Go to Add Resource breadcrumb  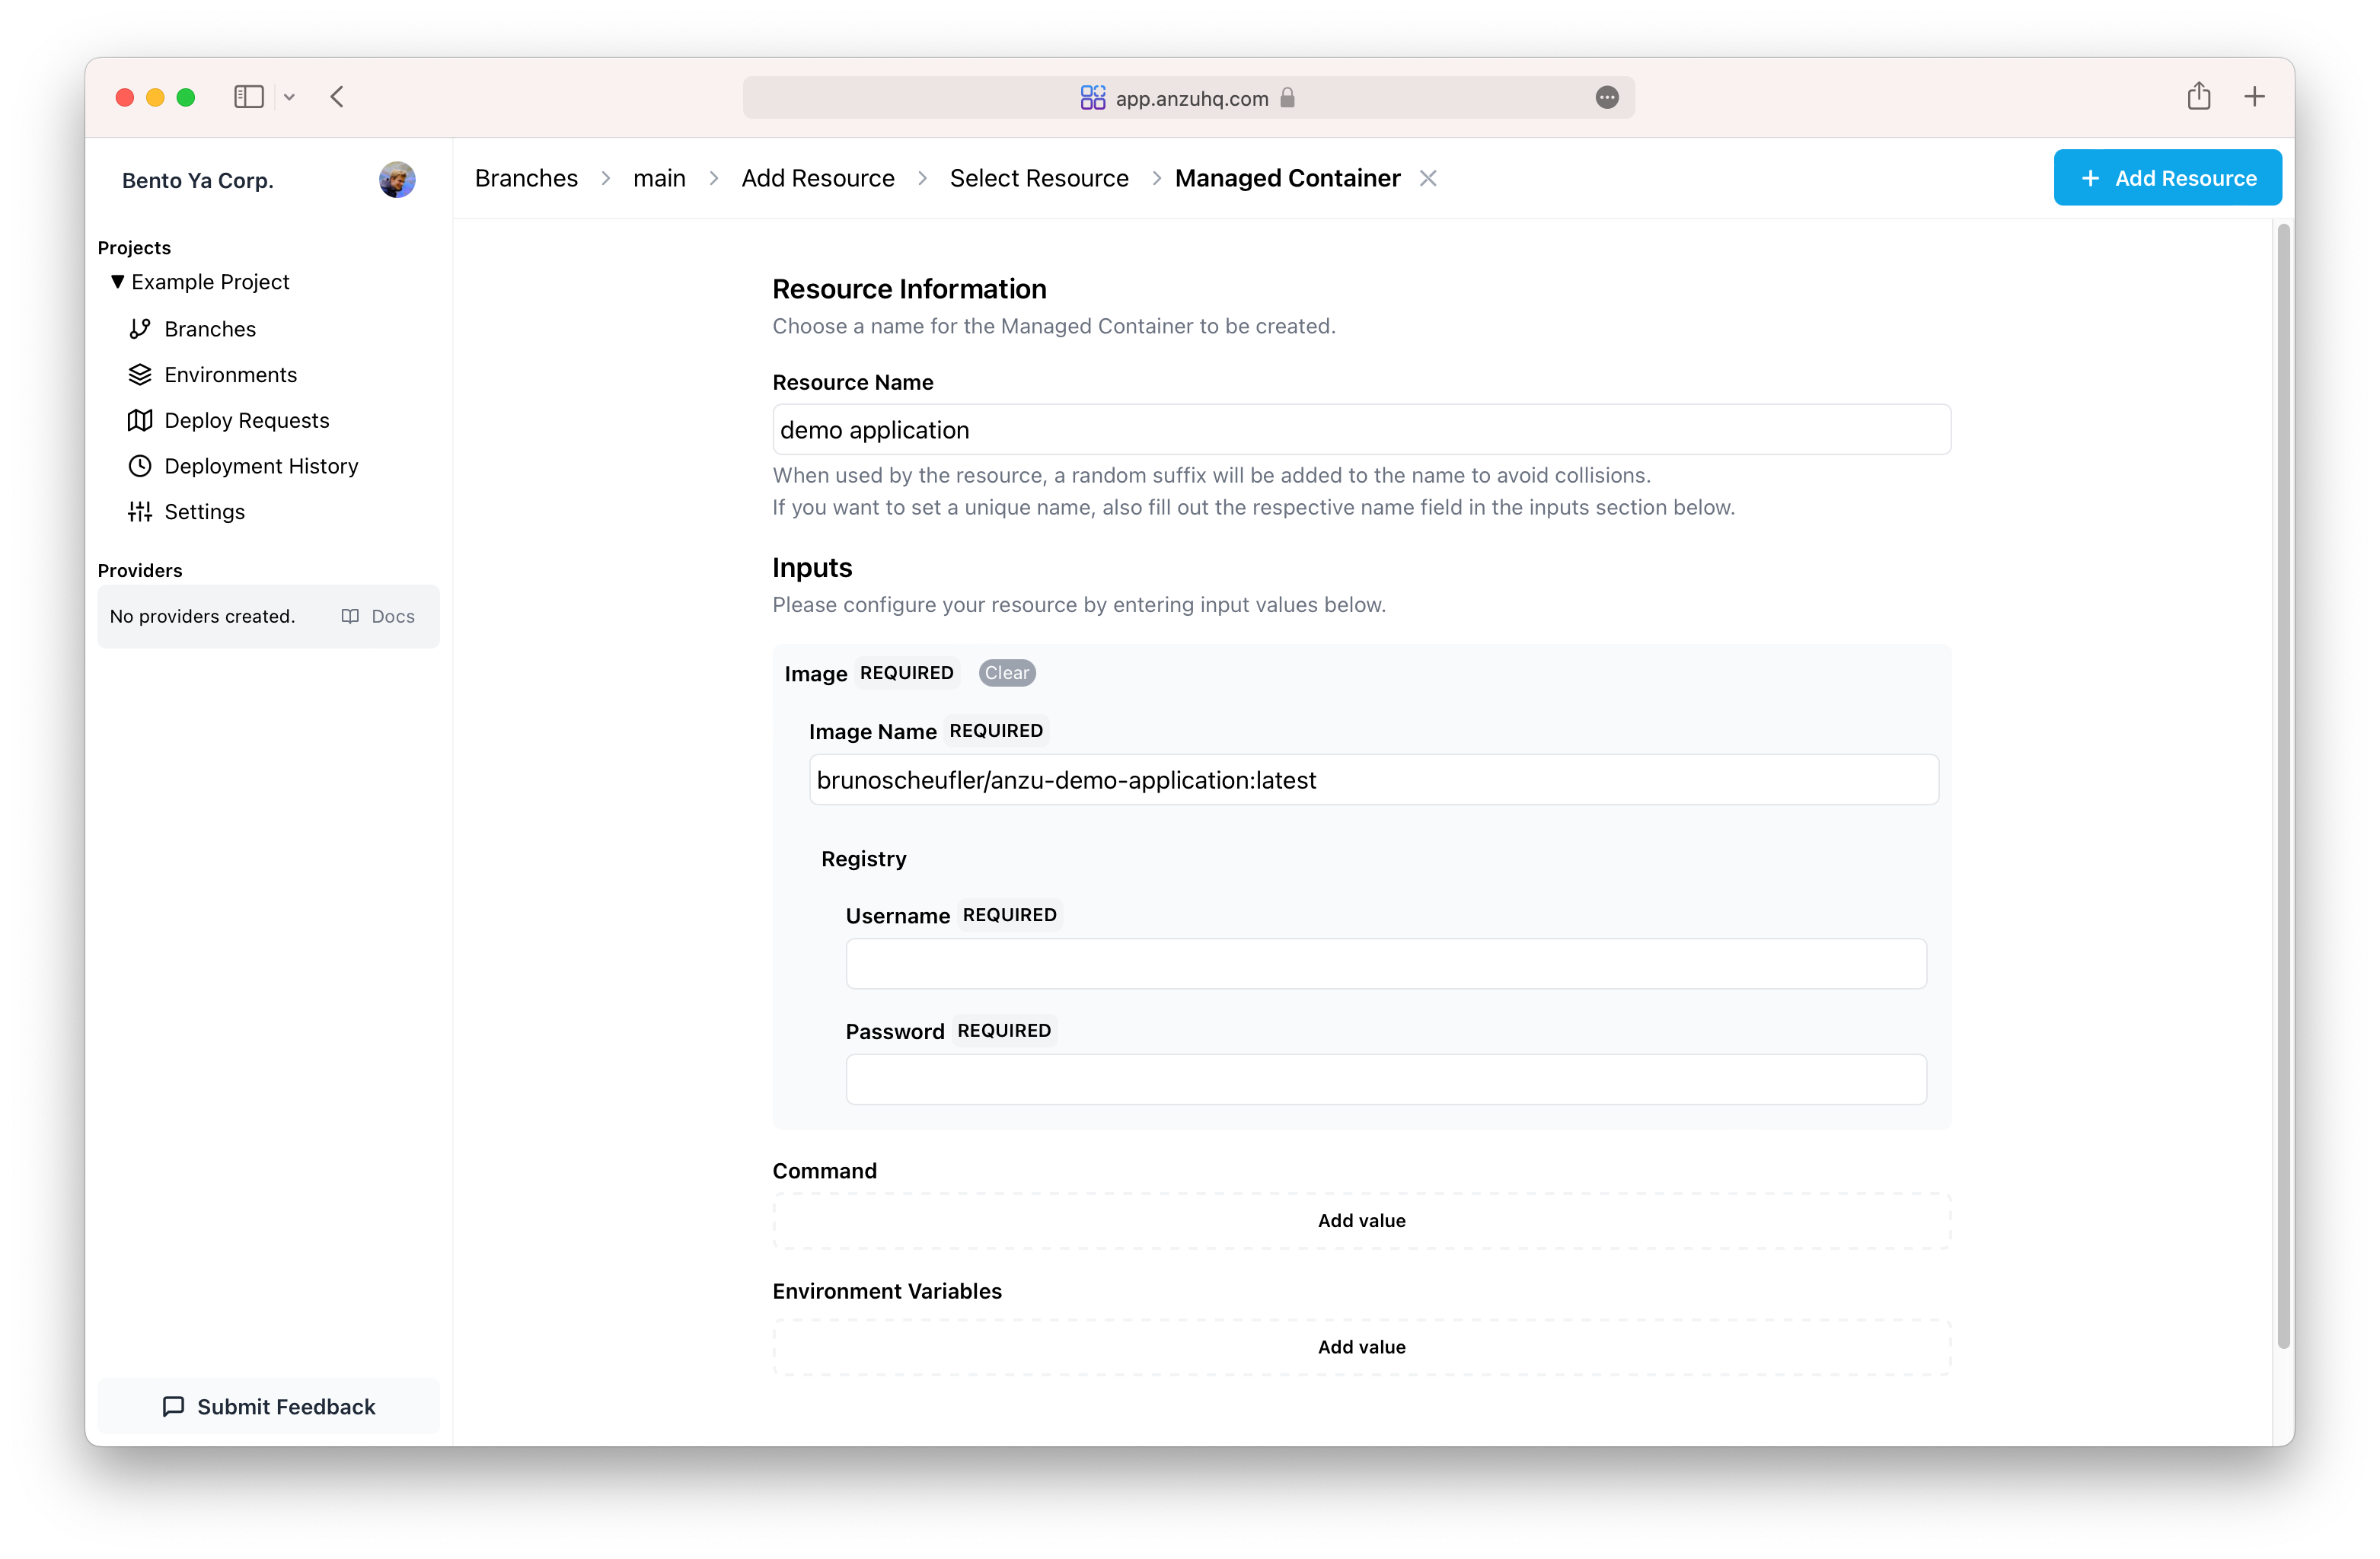click(x=818, y=178)
